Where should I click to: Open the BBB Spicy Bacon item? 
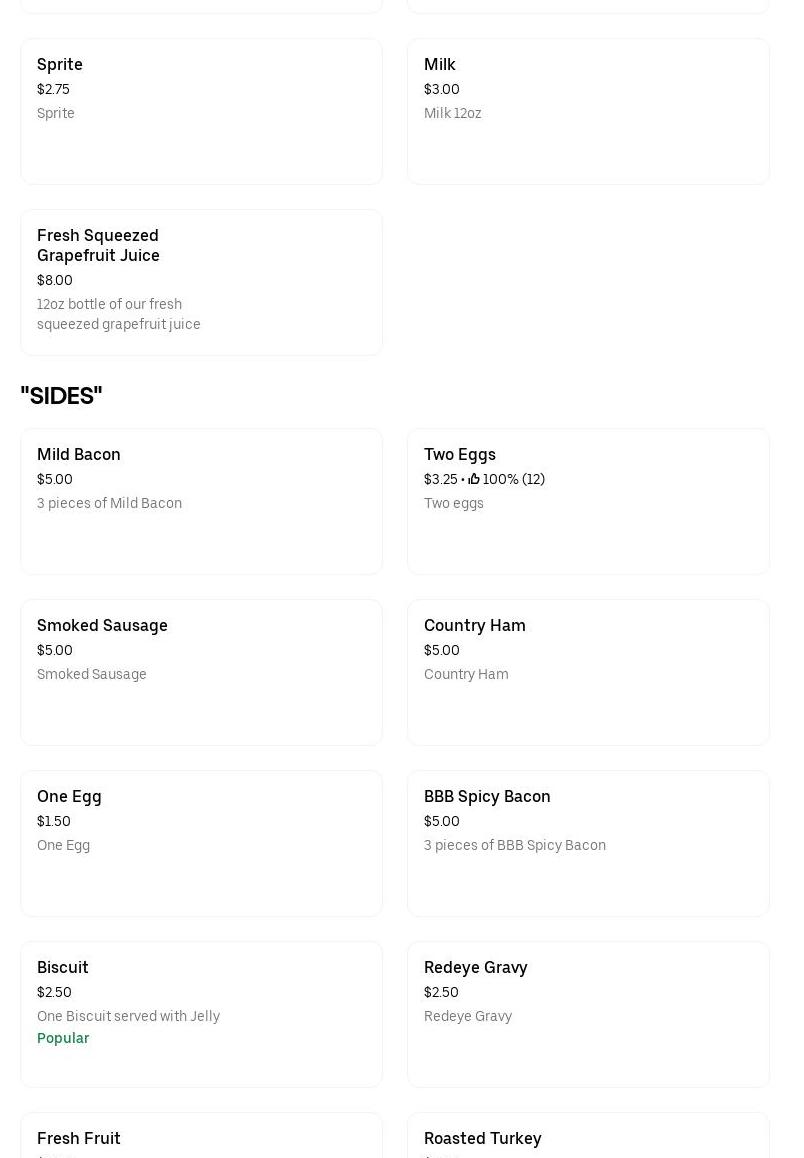(x=588, y=843)
